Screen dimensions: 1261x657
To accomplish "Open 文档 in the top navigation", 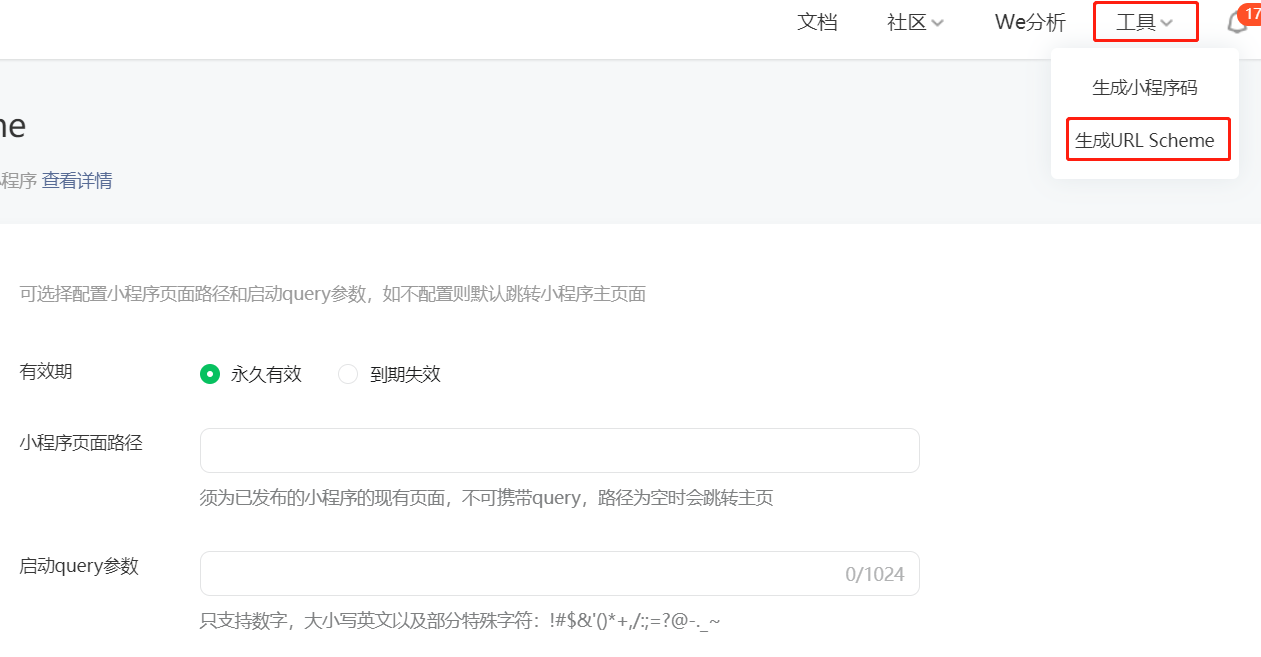I will click(x=817, y=22).
